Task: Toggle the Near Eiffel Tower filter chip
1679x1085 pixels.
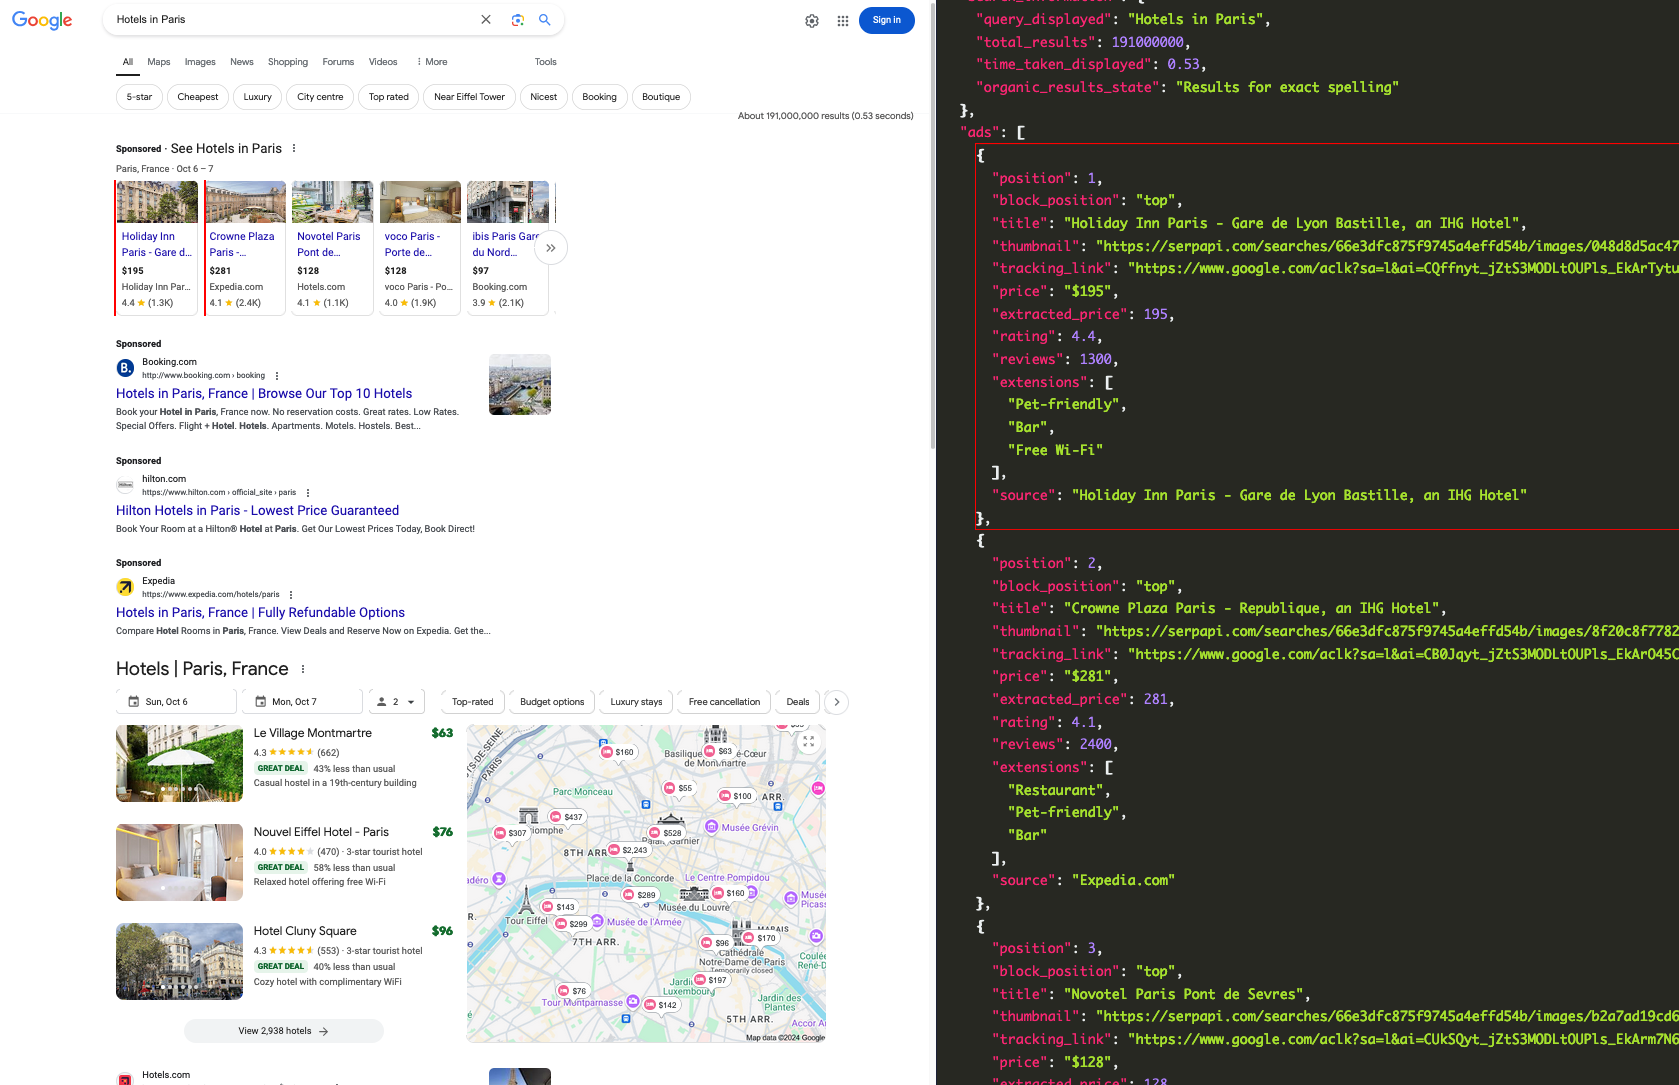Action: point(470,97)
